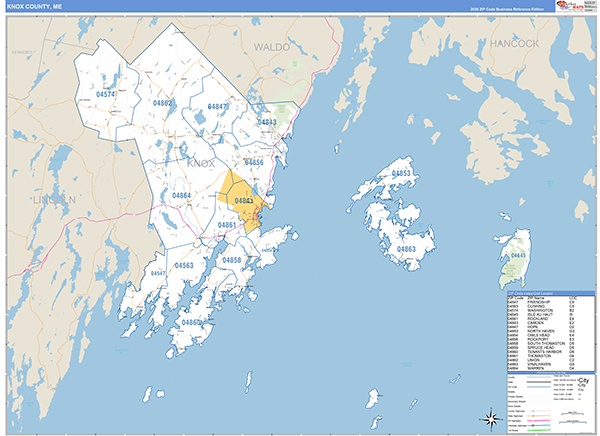
Task: Click the HANCOCK county label
Action: click(514, 44)
